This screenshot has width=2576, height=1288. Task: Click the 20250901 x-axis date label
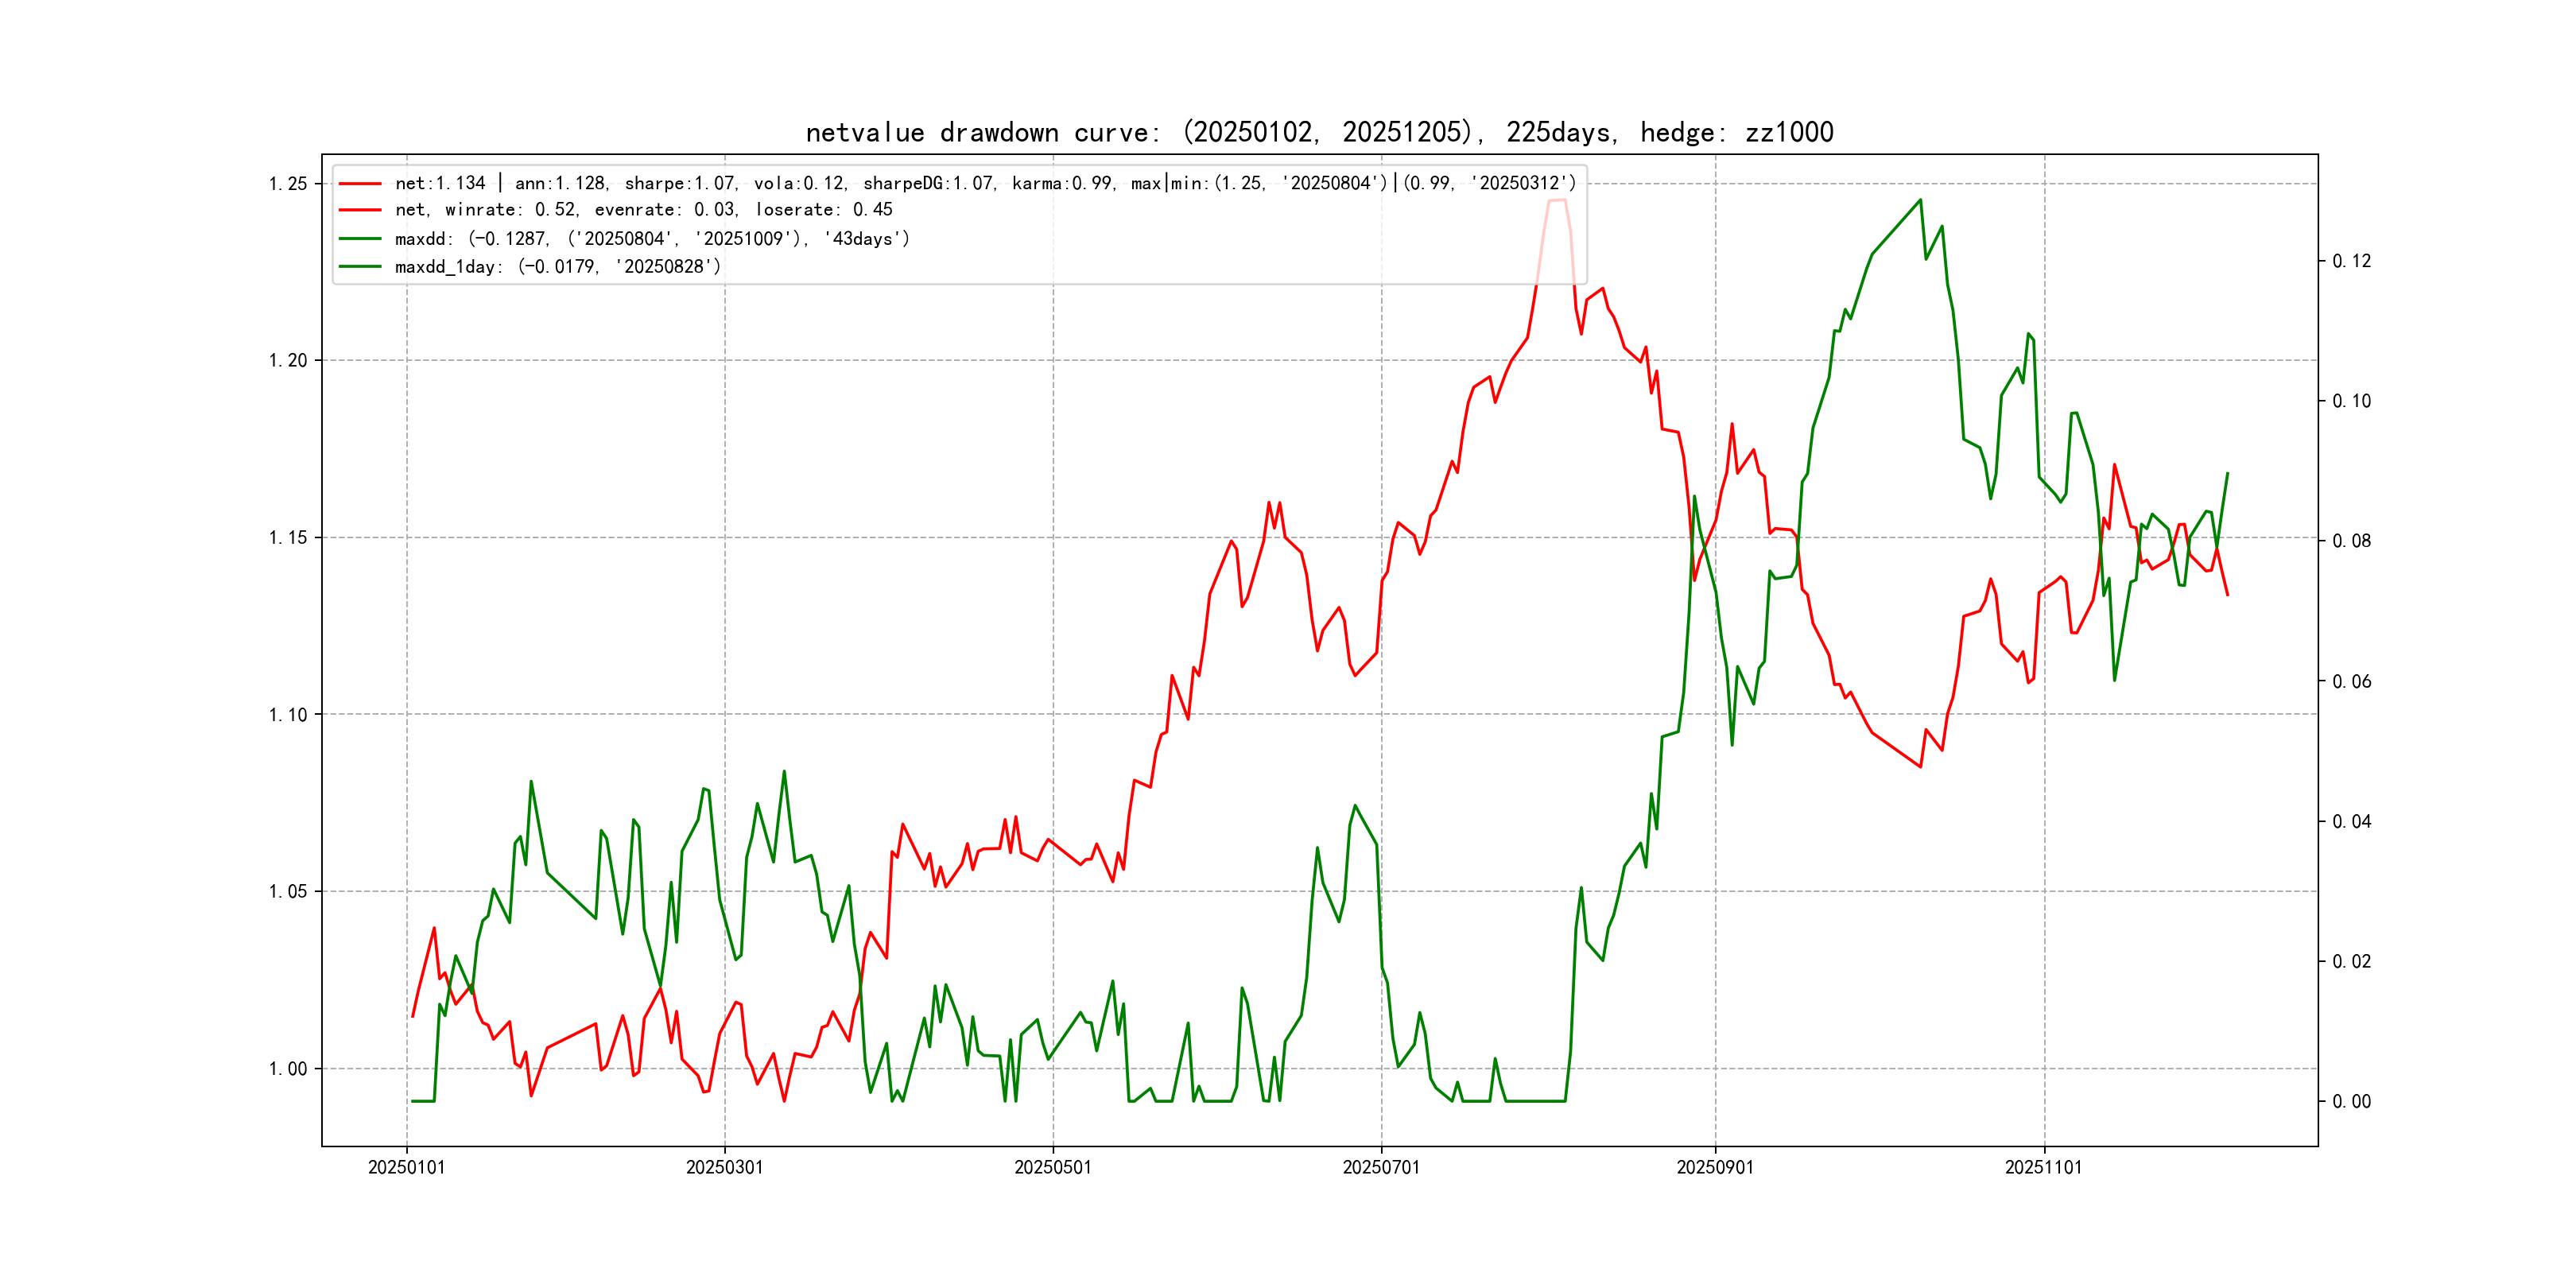pyautogui.click(x=1715, y=1168)
